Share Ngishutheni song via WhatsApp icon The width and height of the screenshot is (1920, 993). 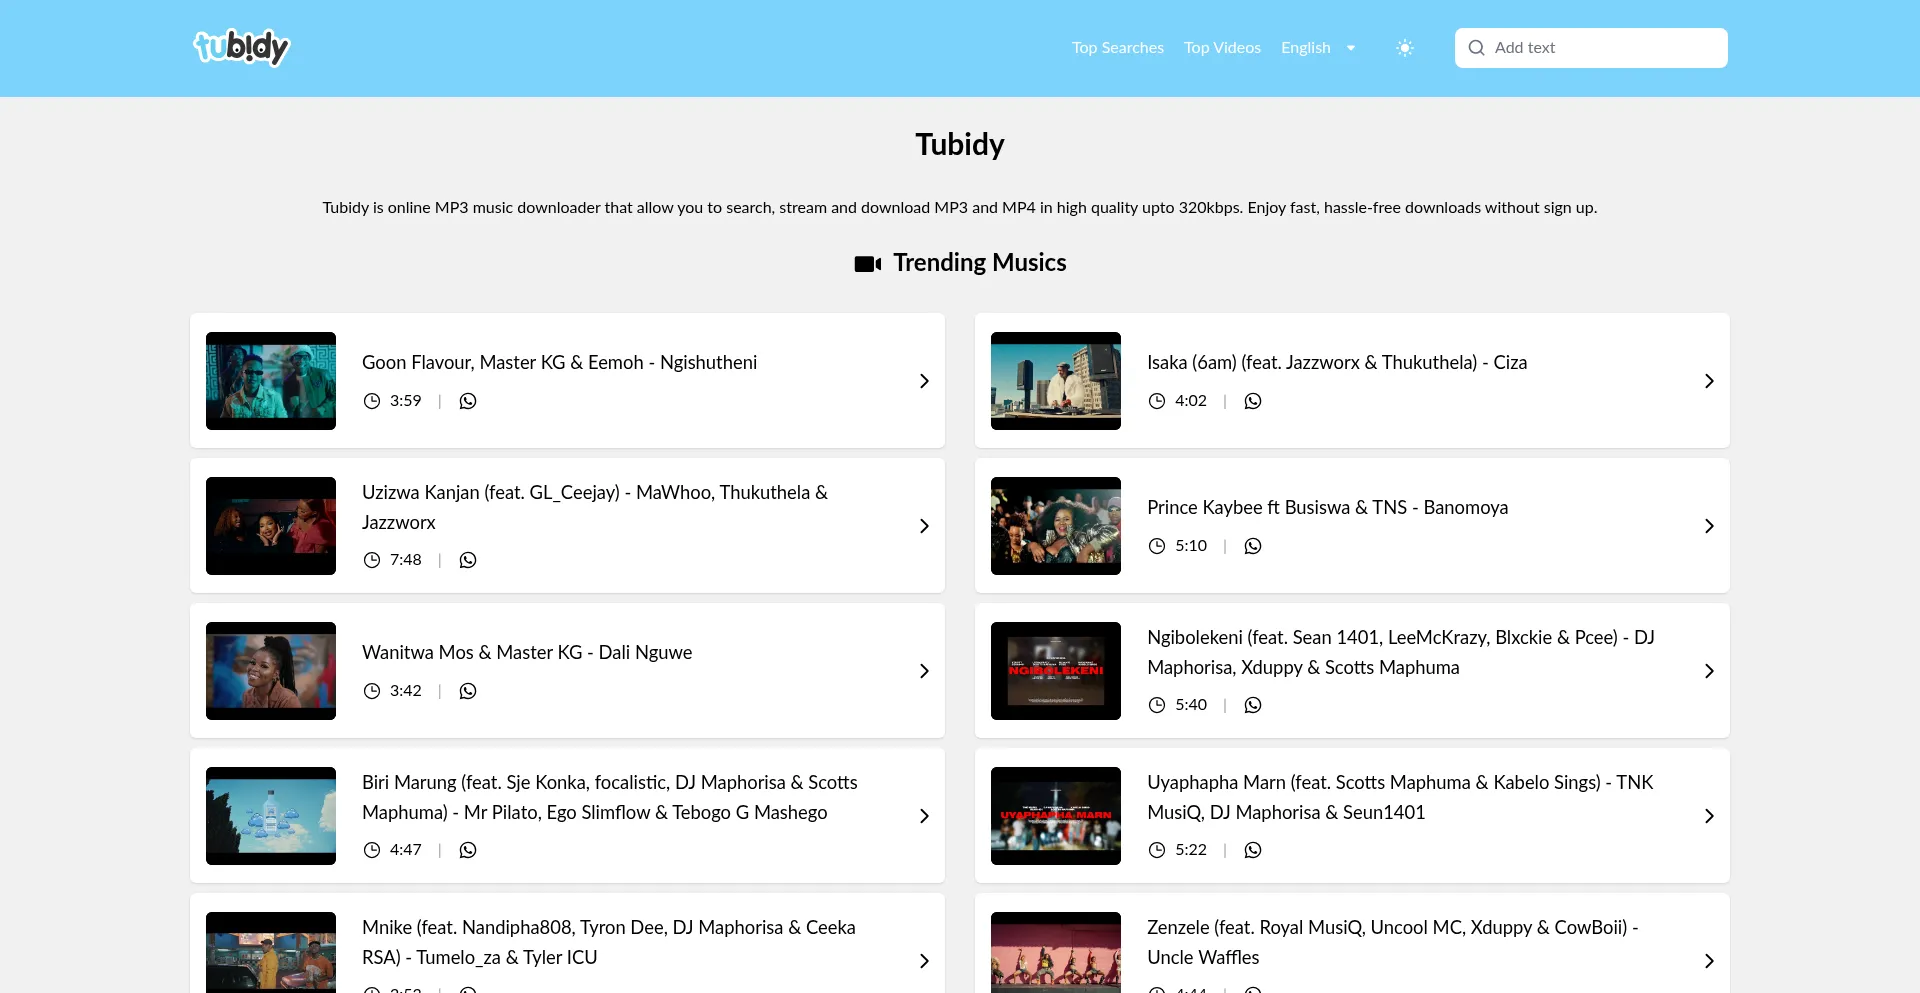click(x=468, y=401)
